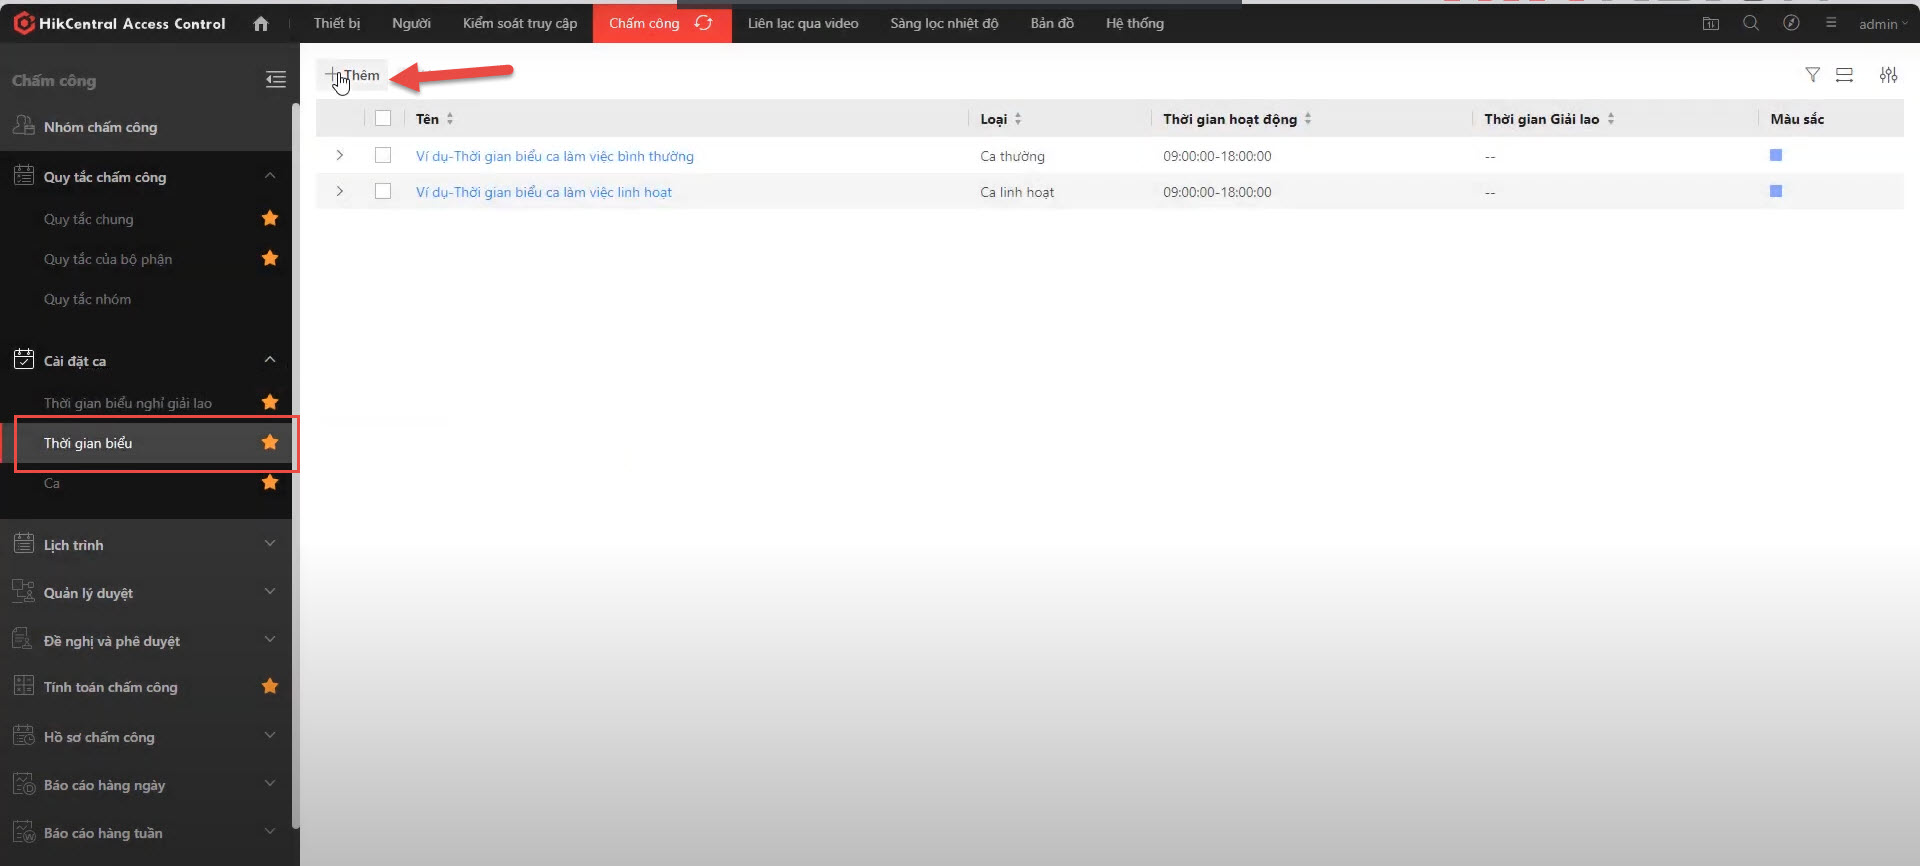Open Ví dụ-Thời gian biểu ca làm việc linh hoạt link
This screenshot has height=866, width=1920.
[x=544, y=192]
